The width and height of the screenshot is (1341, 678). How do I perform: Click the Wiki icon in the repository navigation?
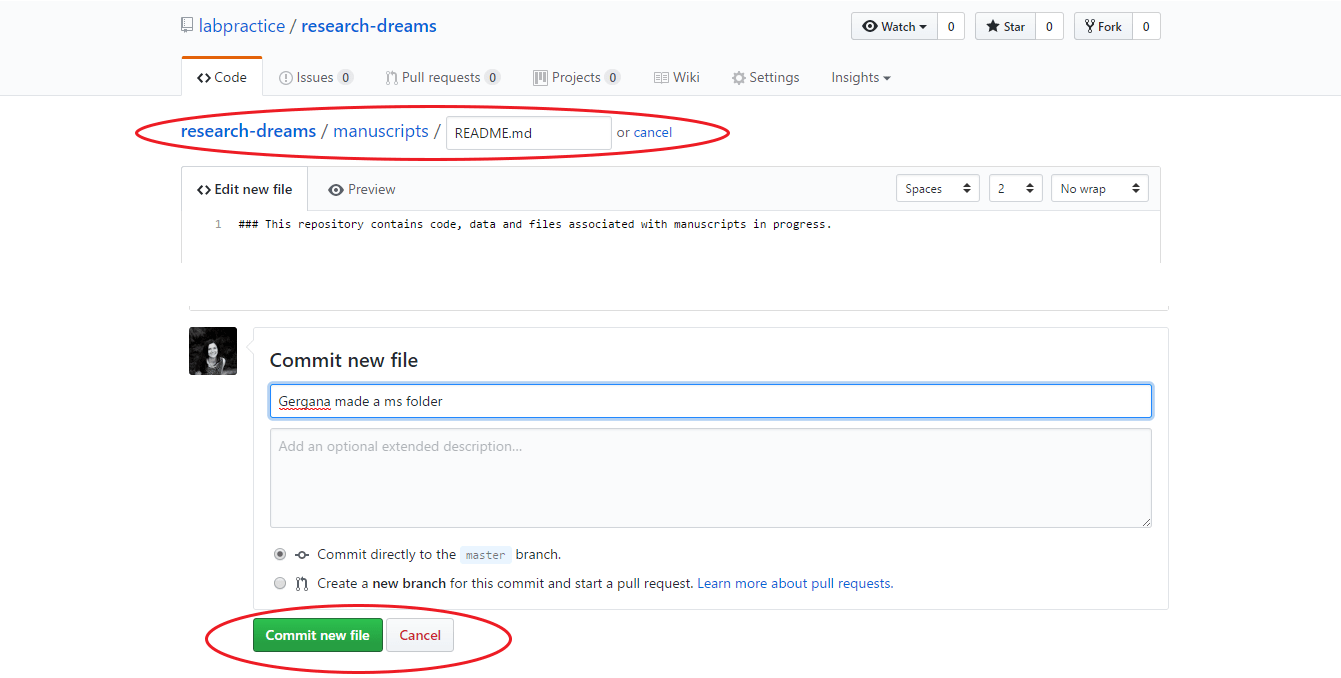coord(660,77)
